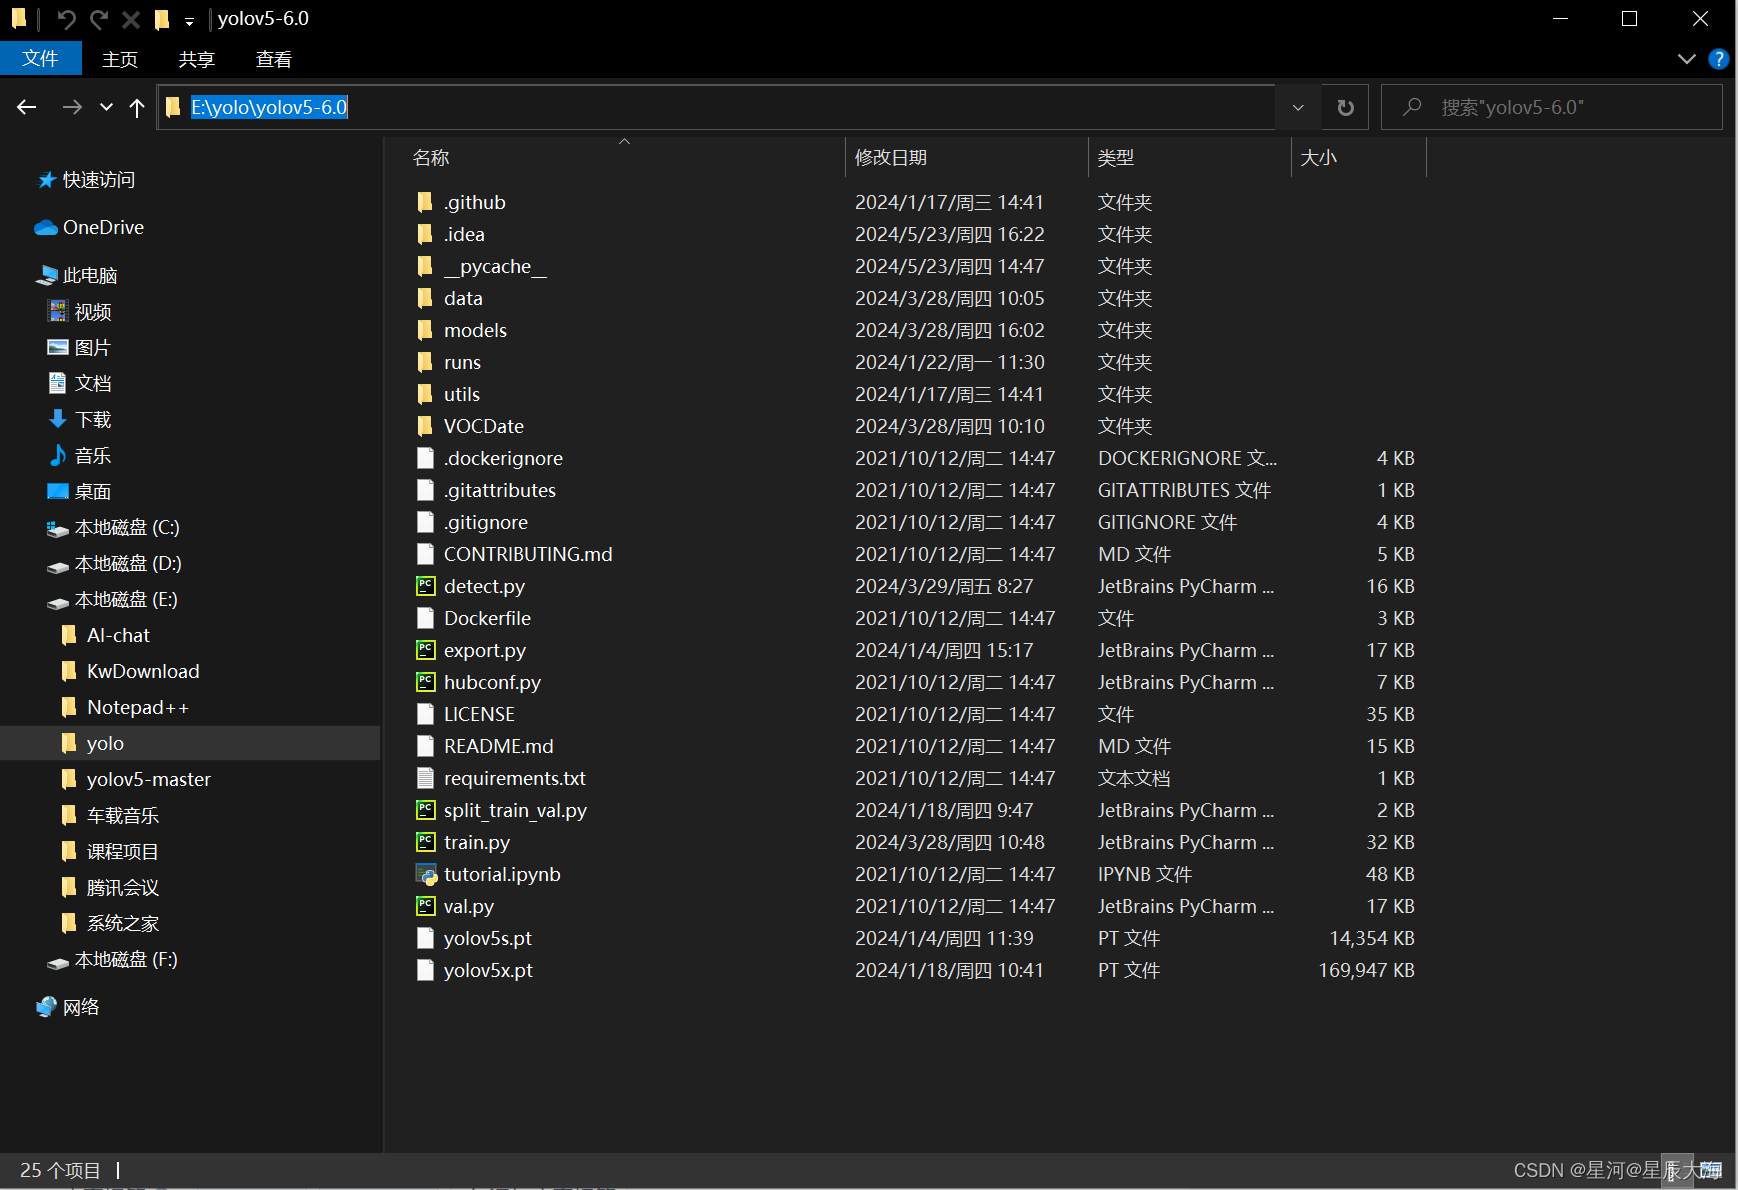Select the yolov5x.pt file name
This screenshot has height=1190, width=1738.
pos(488,970)
